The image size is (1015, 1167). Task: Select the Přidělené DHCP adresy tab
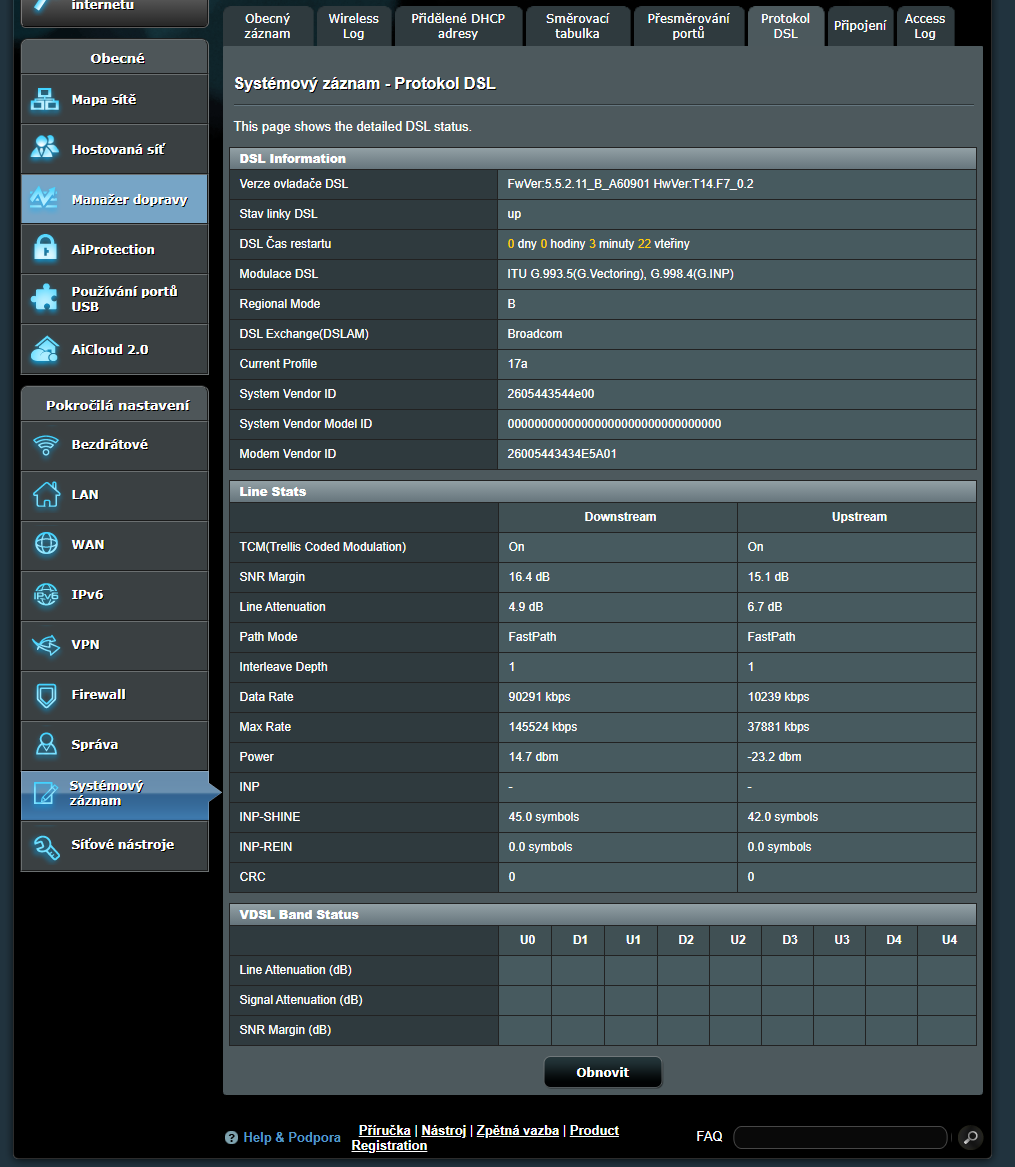pos(458,26)
